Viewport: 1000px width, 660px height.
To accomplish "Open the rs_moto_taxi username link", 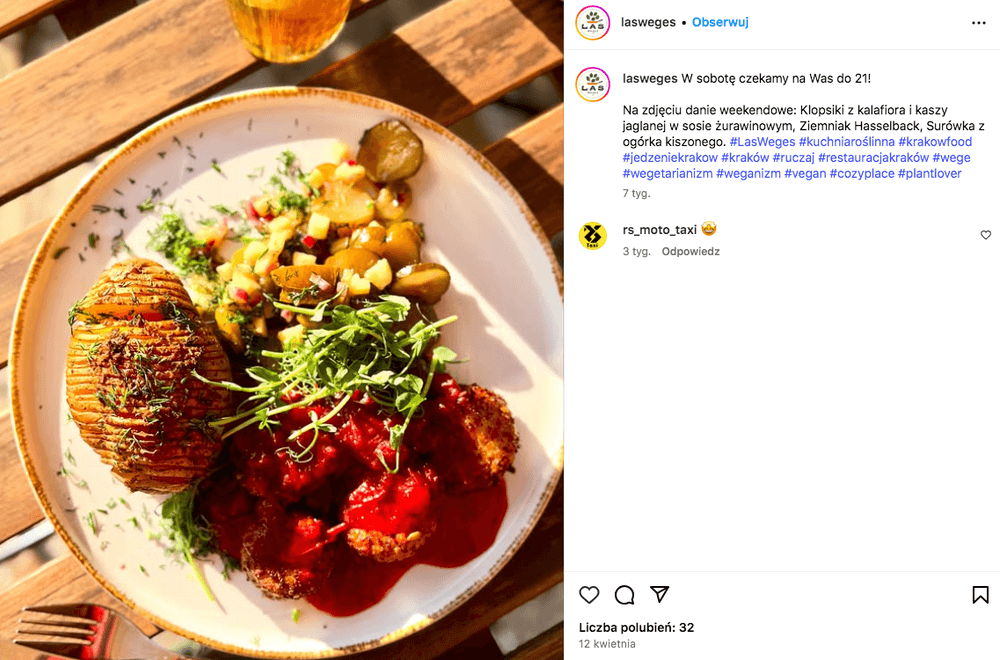I will point(659,230).
